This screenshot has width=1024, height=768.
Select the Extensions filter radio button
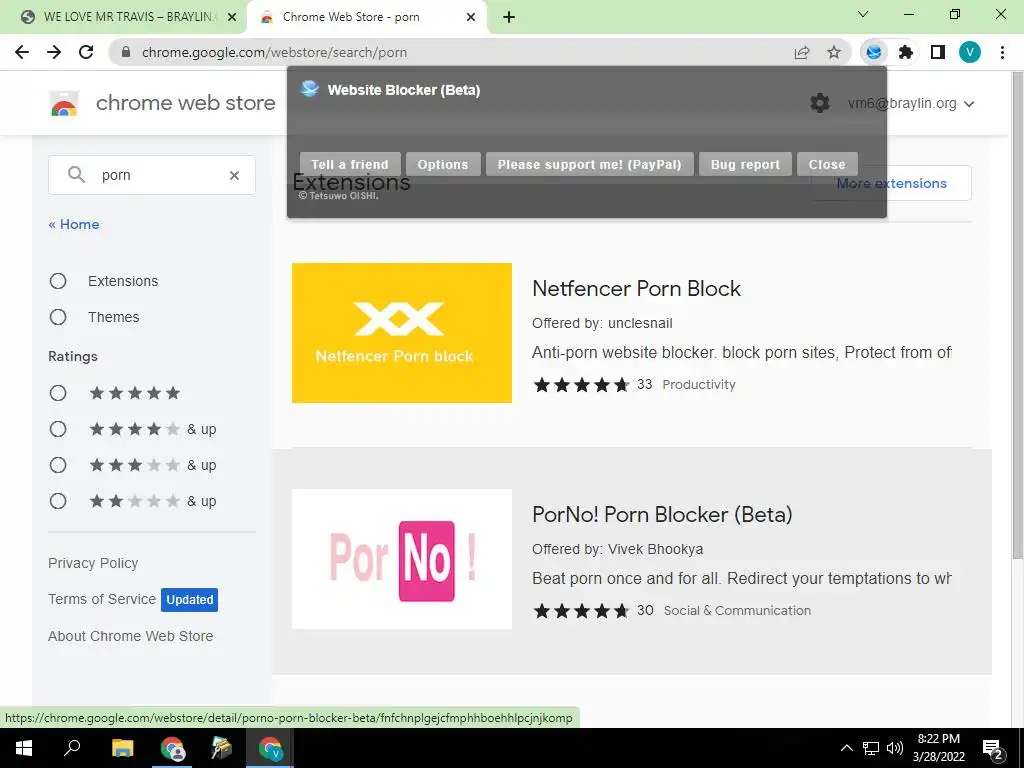[x=58, y=281]
